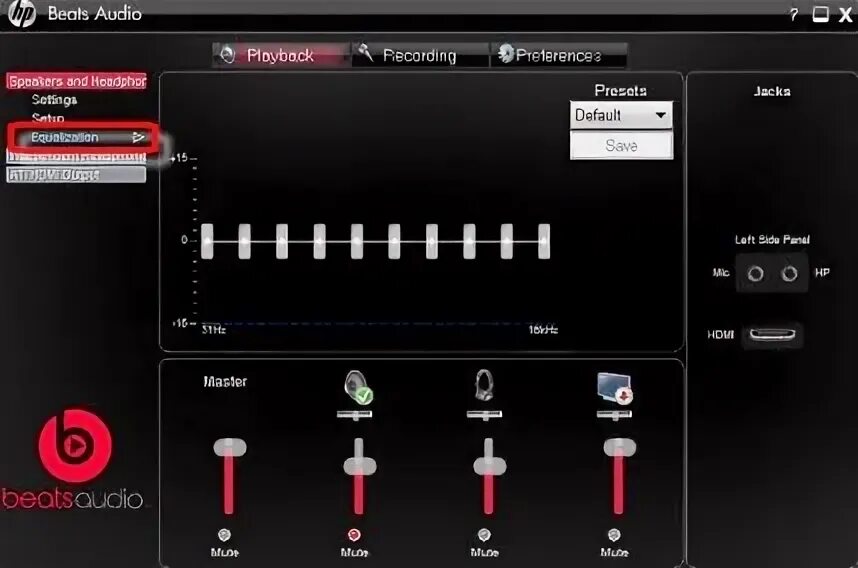
Task: Click the sixth equalizer band slider from left
Action: [x=394, y=241]
